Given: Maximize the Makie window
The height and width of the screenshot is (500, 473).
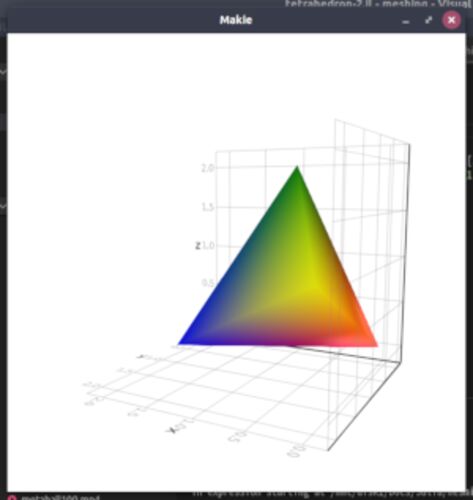Looking at the screenshot, I should point(429,20).
